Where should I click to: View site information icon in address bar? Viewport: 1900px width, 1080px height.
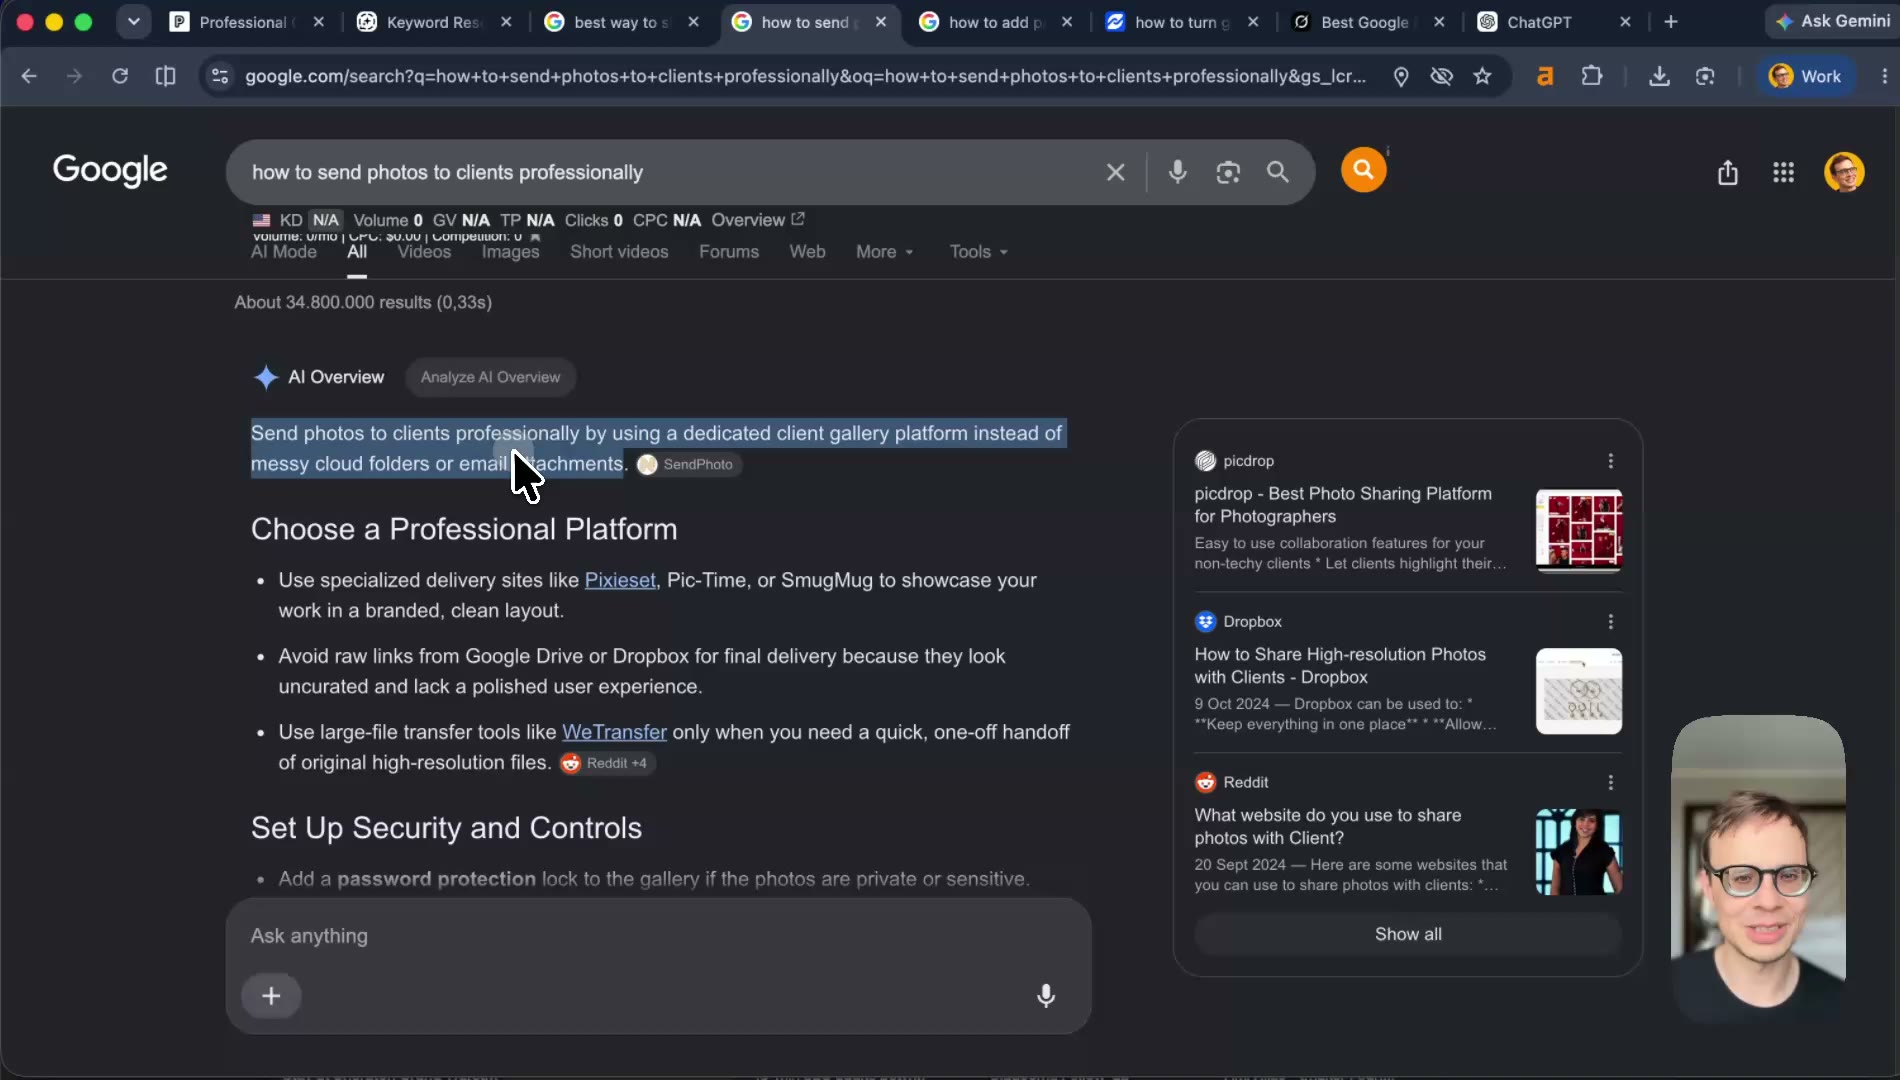tap(220, 76)
